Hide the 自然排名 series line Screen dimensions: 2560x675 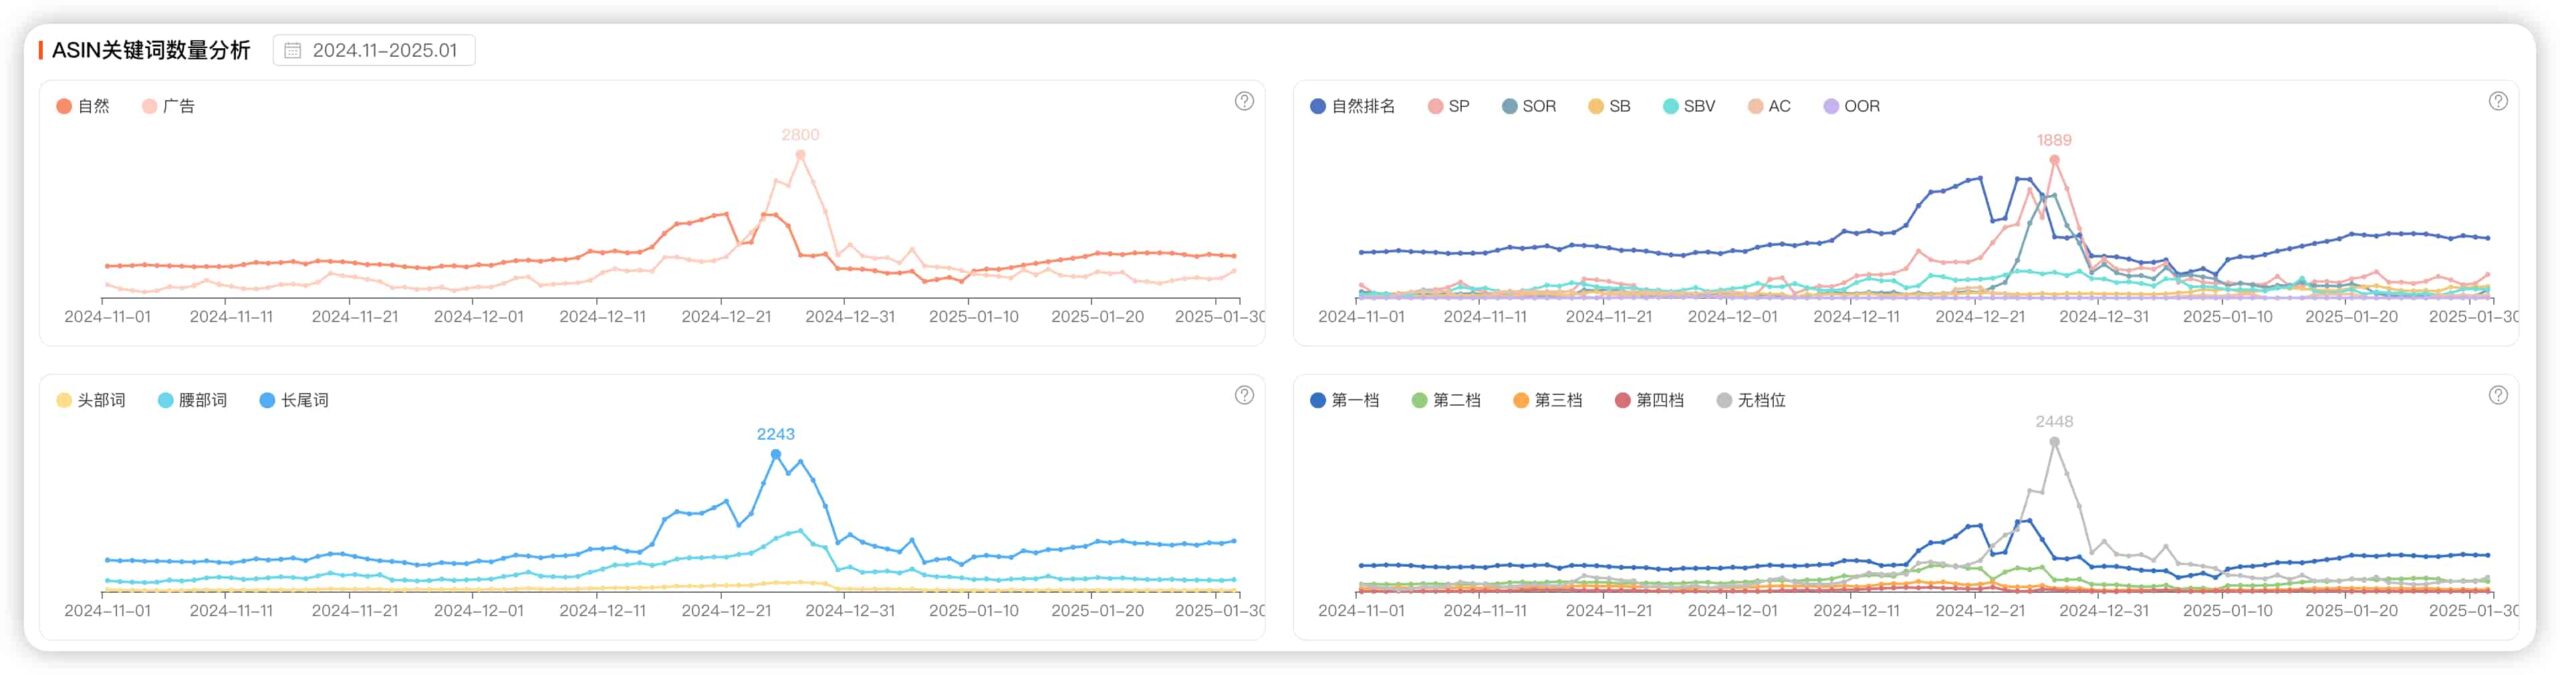pyautogui.click(x=1352, y=106)
